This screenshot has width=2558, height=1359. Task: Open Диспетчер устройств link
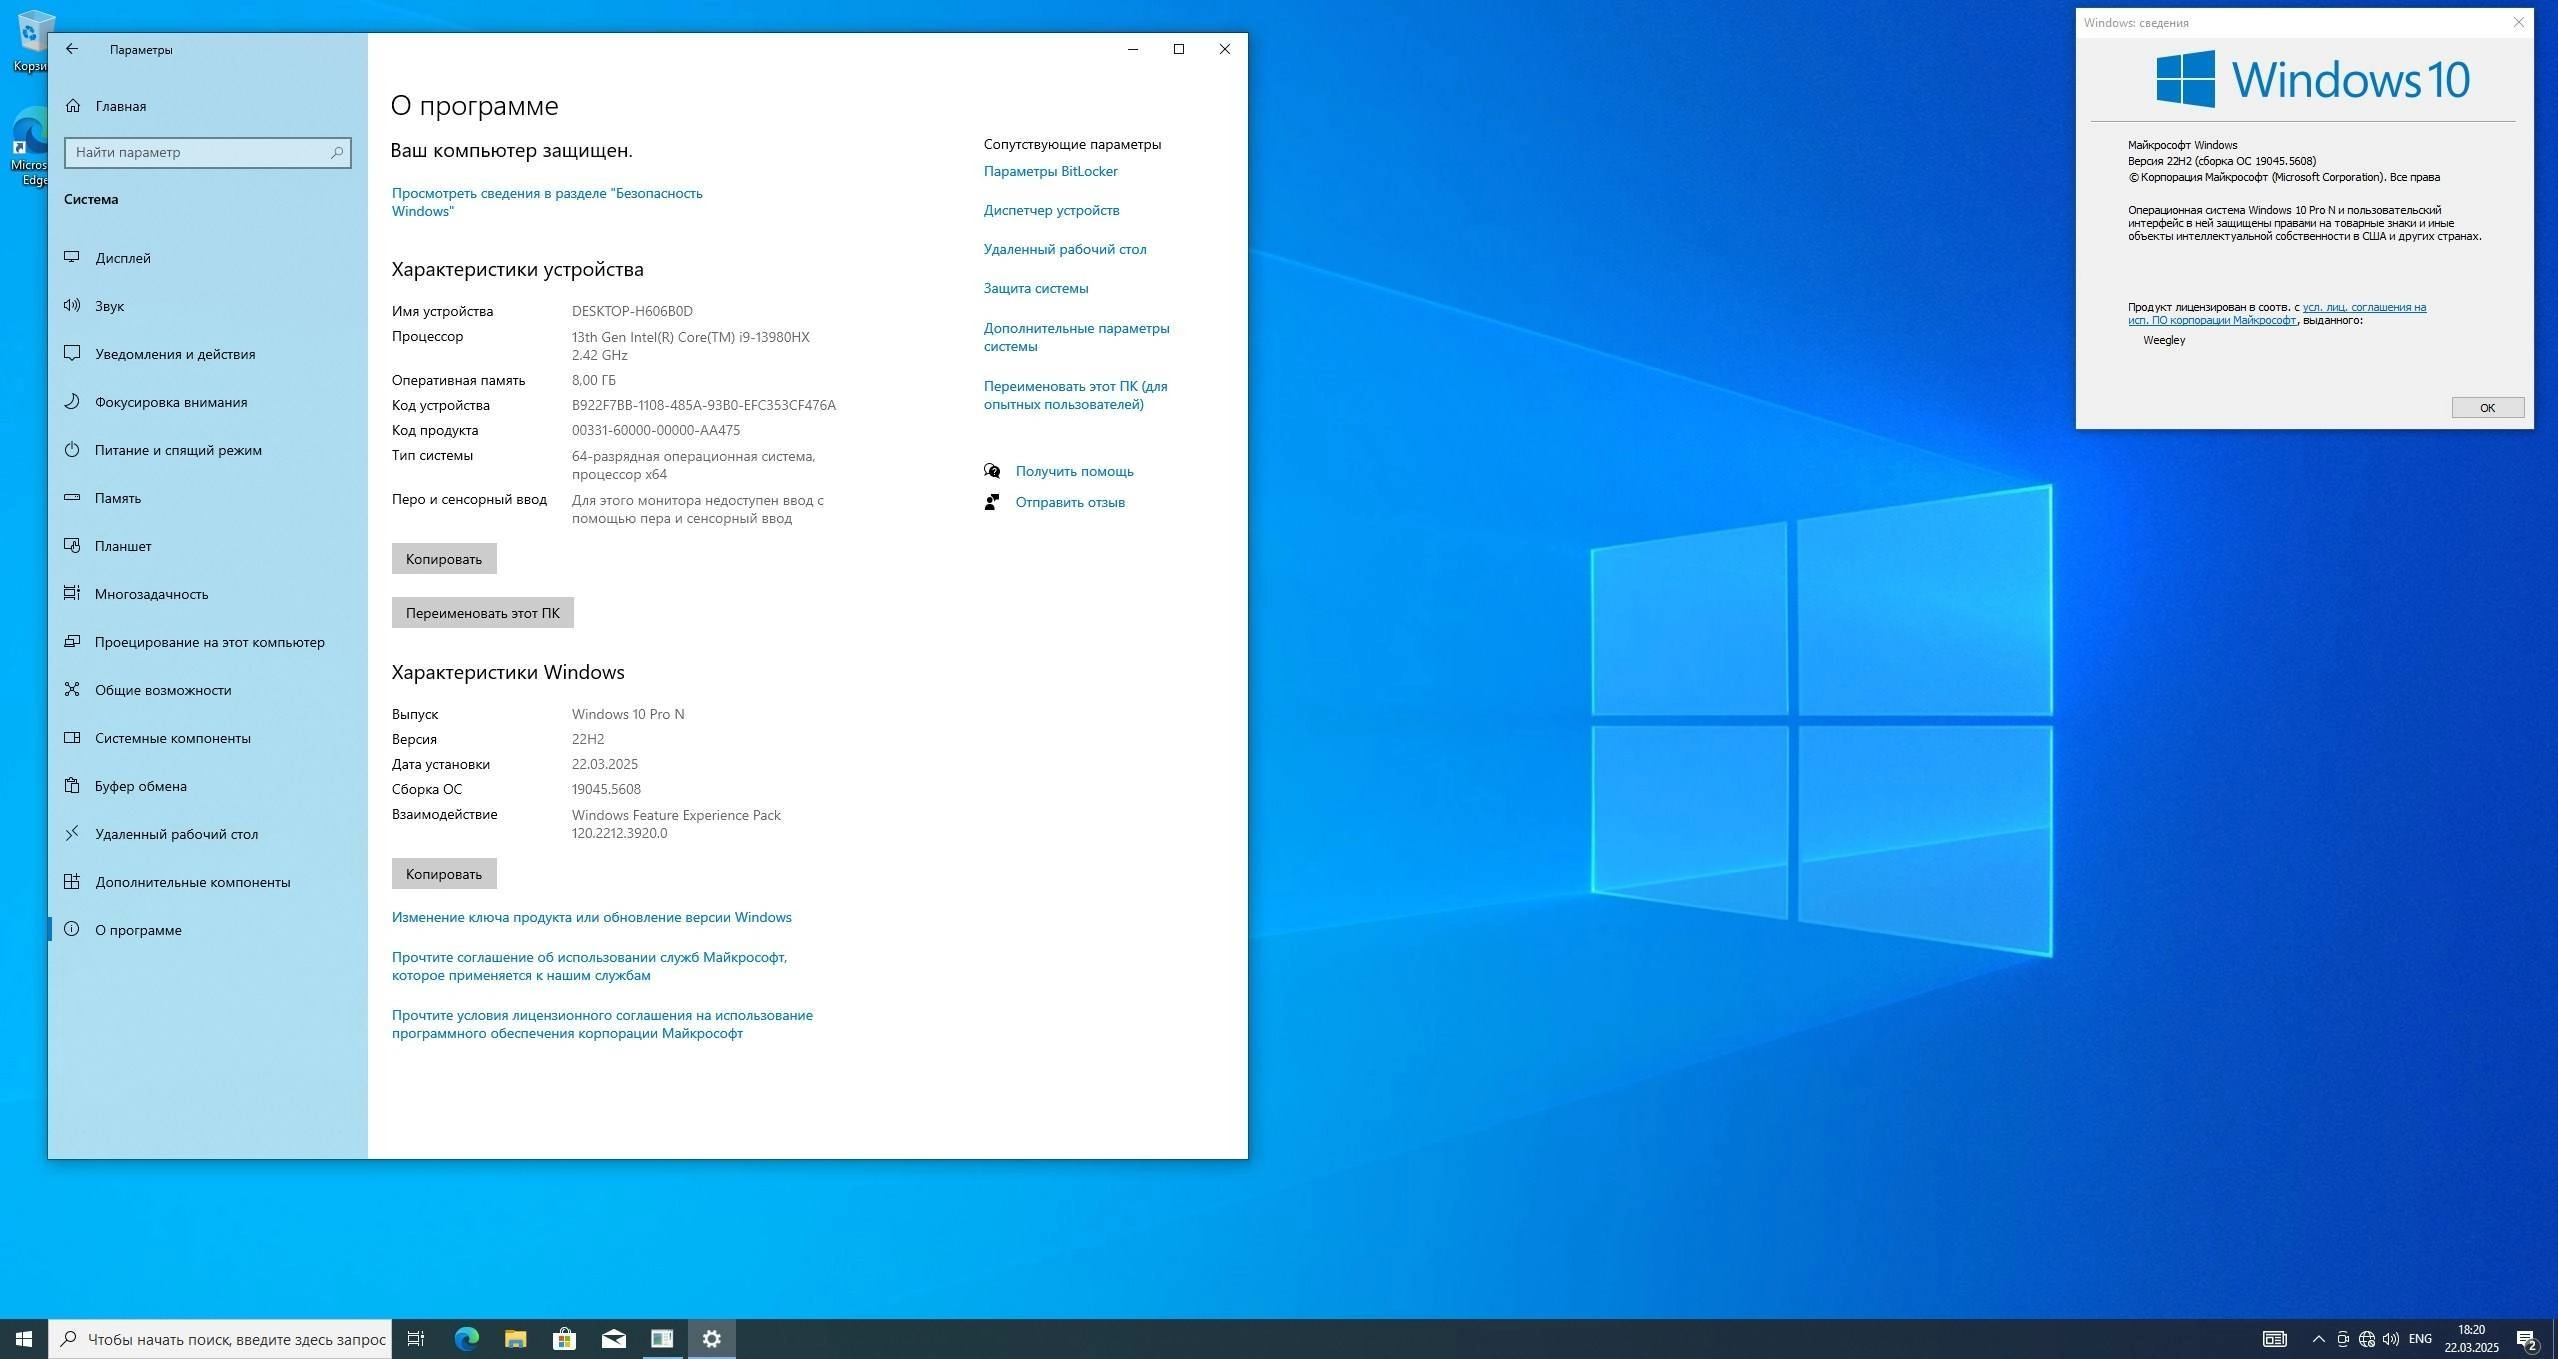tap(1051, 210)
